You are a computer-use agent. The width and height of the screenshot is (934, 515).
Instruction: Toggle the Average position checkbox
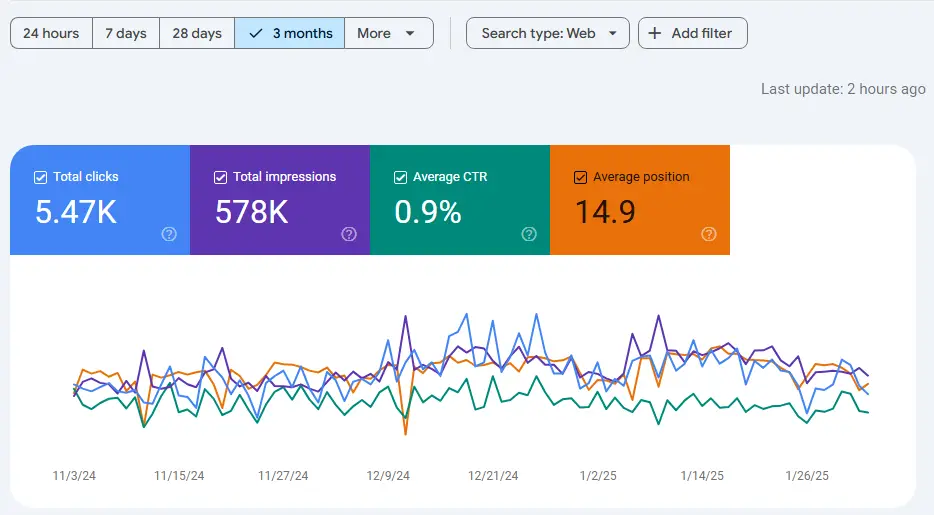pyautogui.click(x=580, y=177)
